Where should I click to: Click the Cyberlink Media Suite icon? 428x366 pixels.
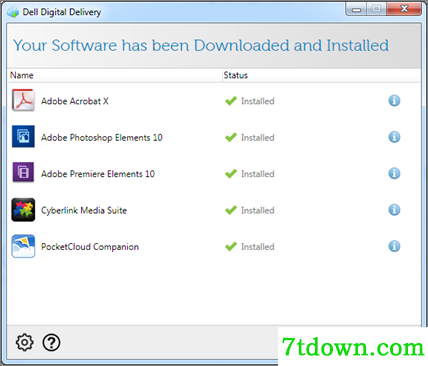23,210
